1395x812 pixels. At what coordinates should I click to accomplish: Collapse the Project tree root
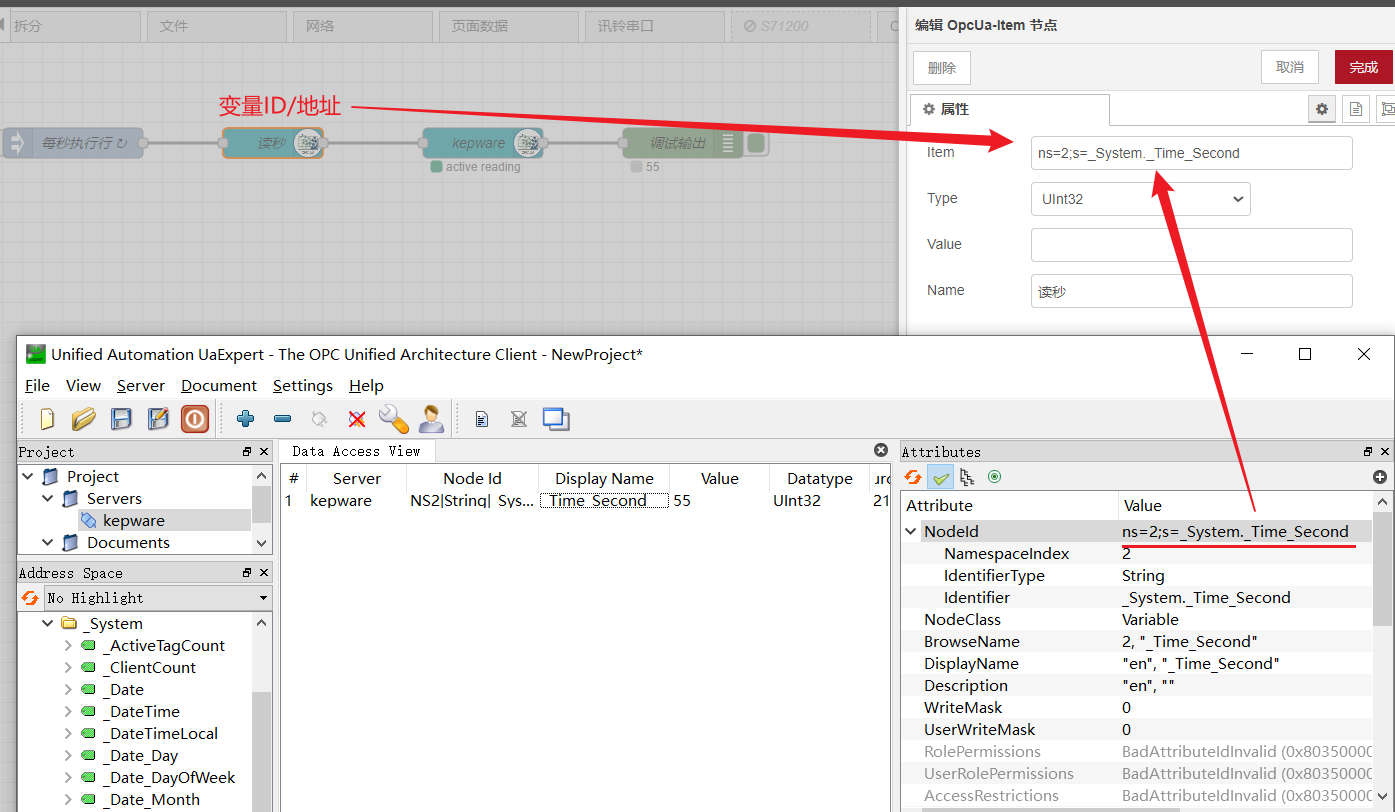27,477
